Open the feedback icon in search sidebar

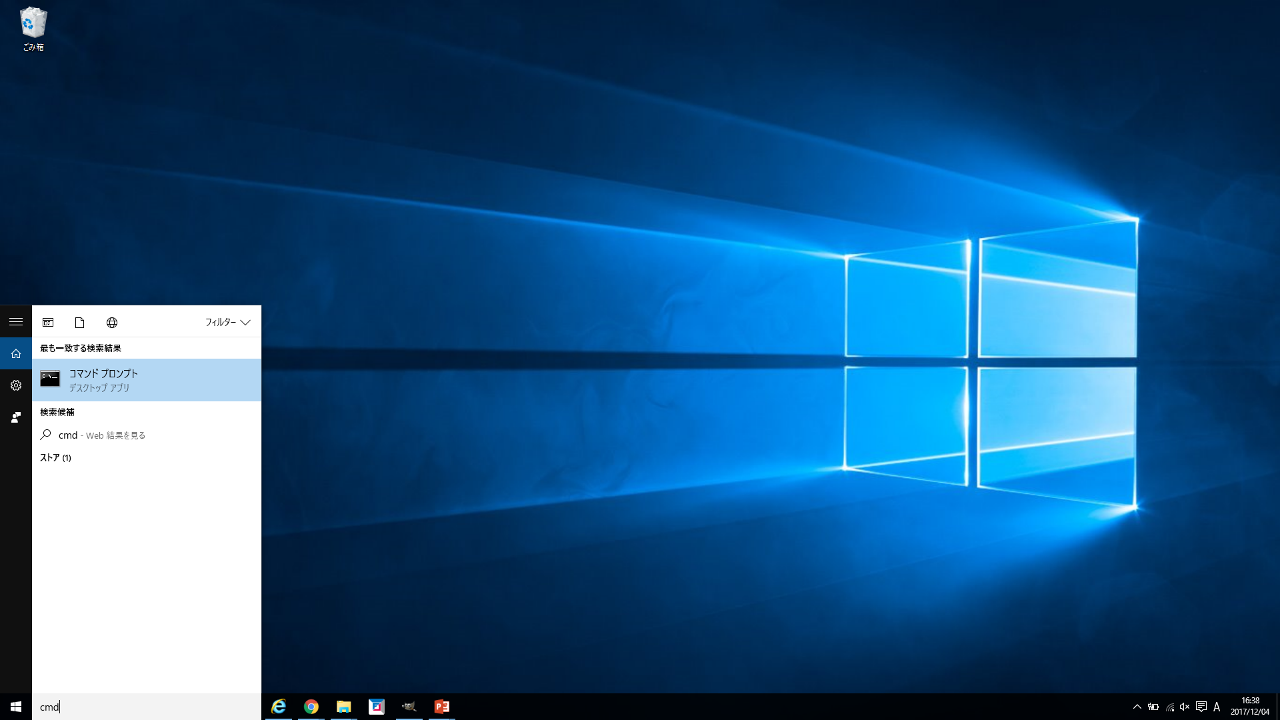16,417
